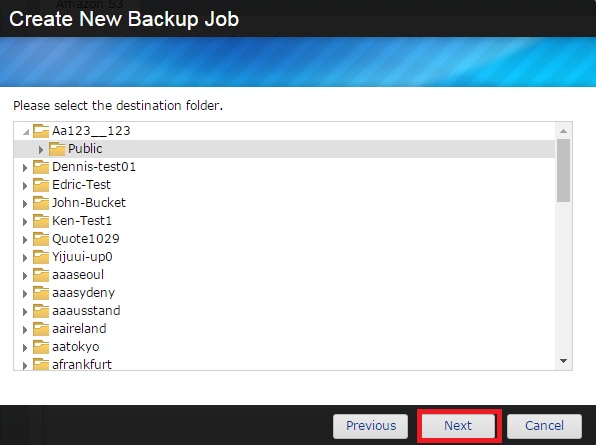Click the aatokyo folder icon
This screenshot has width=596, height=445.
pyautogui.click(x=41, y=347)
